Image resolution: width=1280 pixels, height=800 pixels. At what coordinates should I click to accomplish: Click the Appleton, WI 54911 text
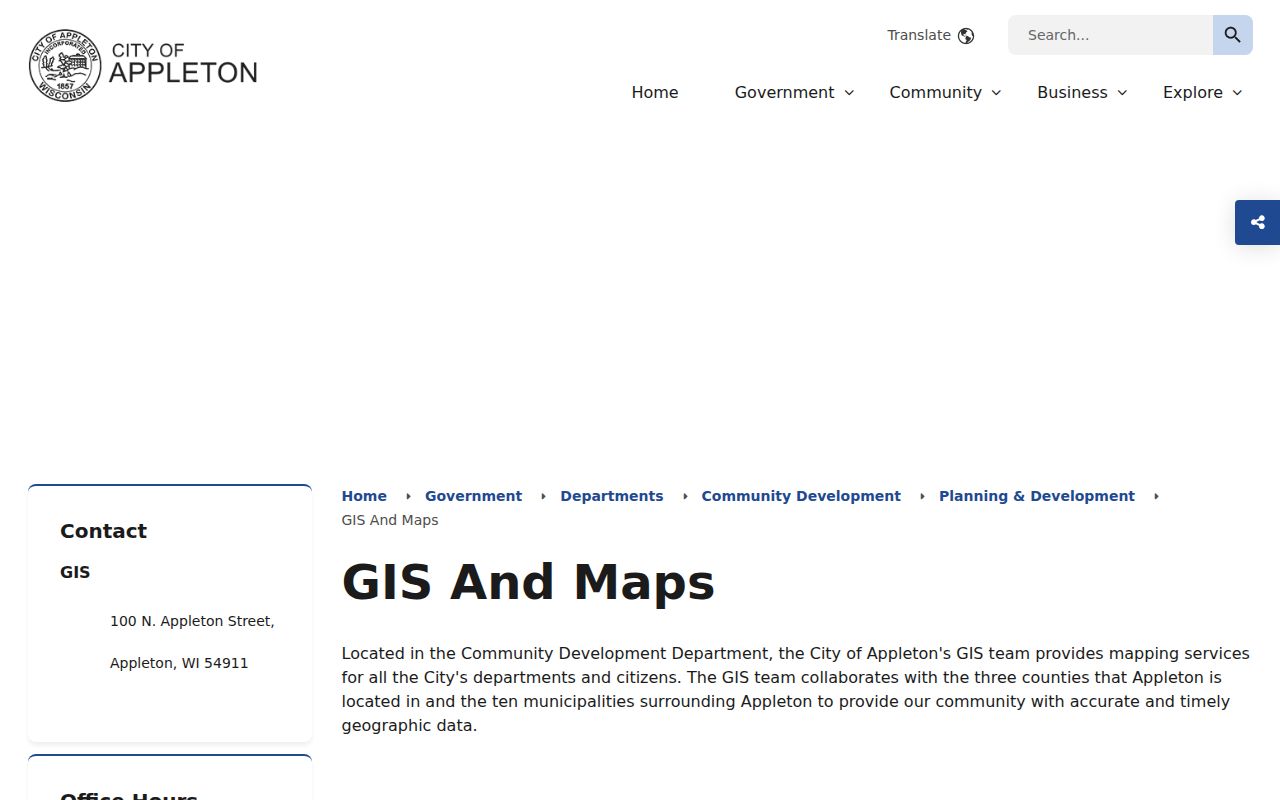179,663
